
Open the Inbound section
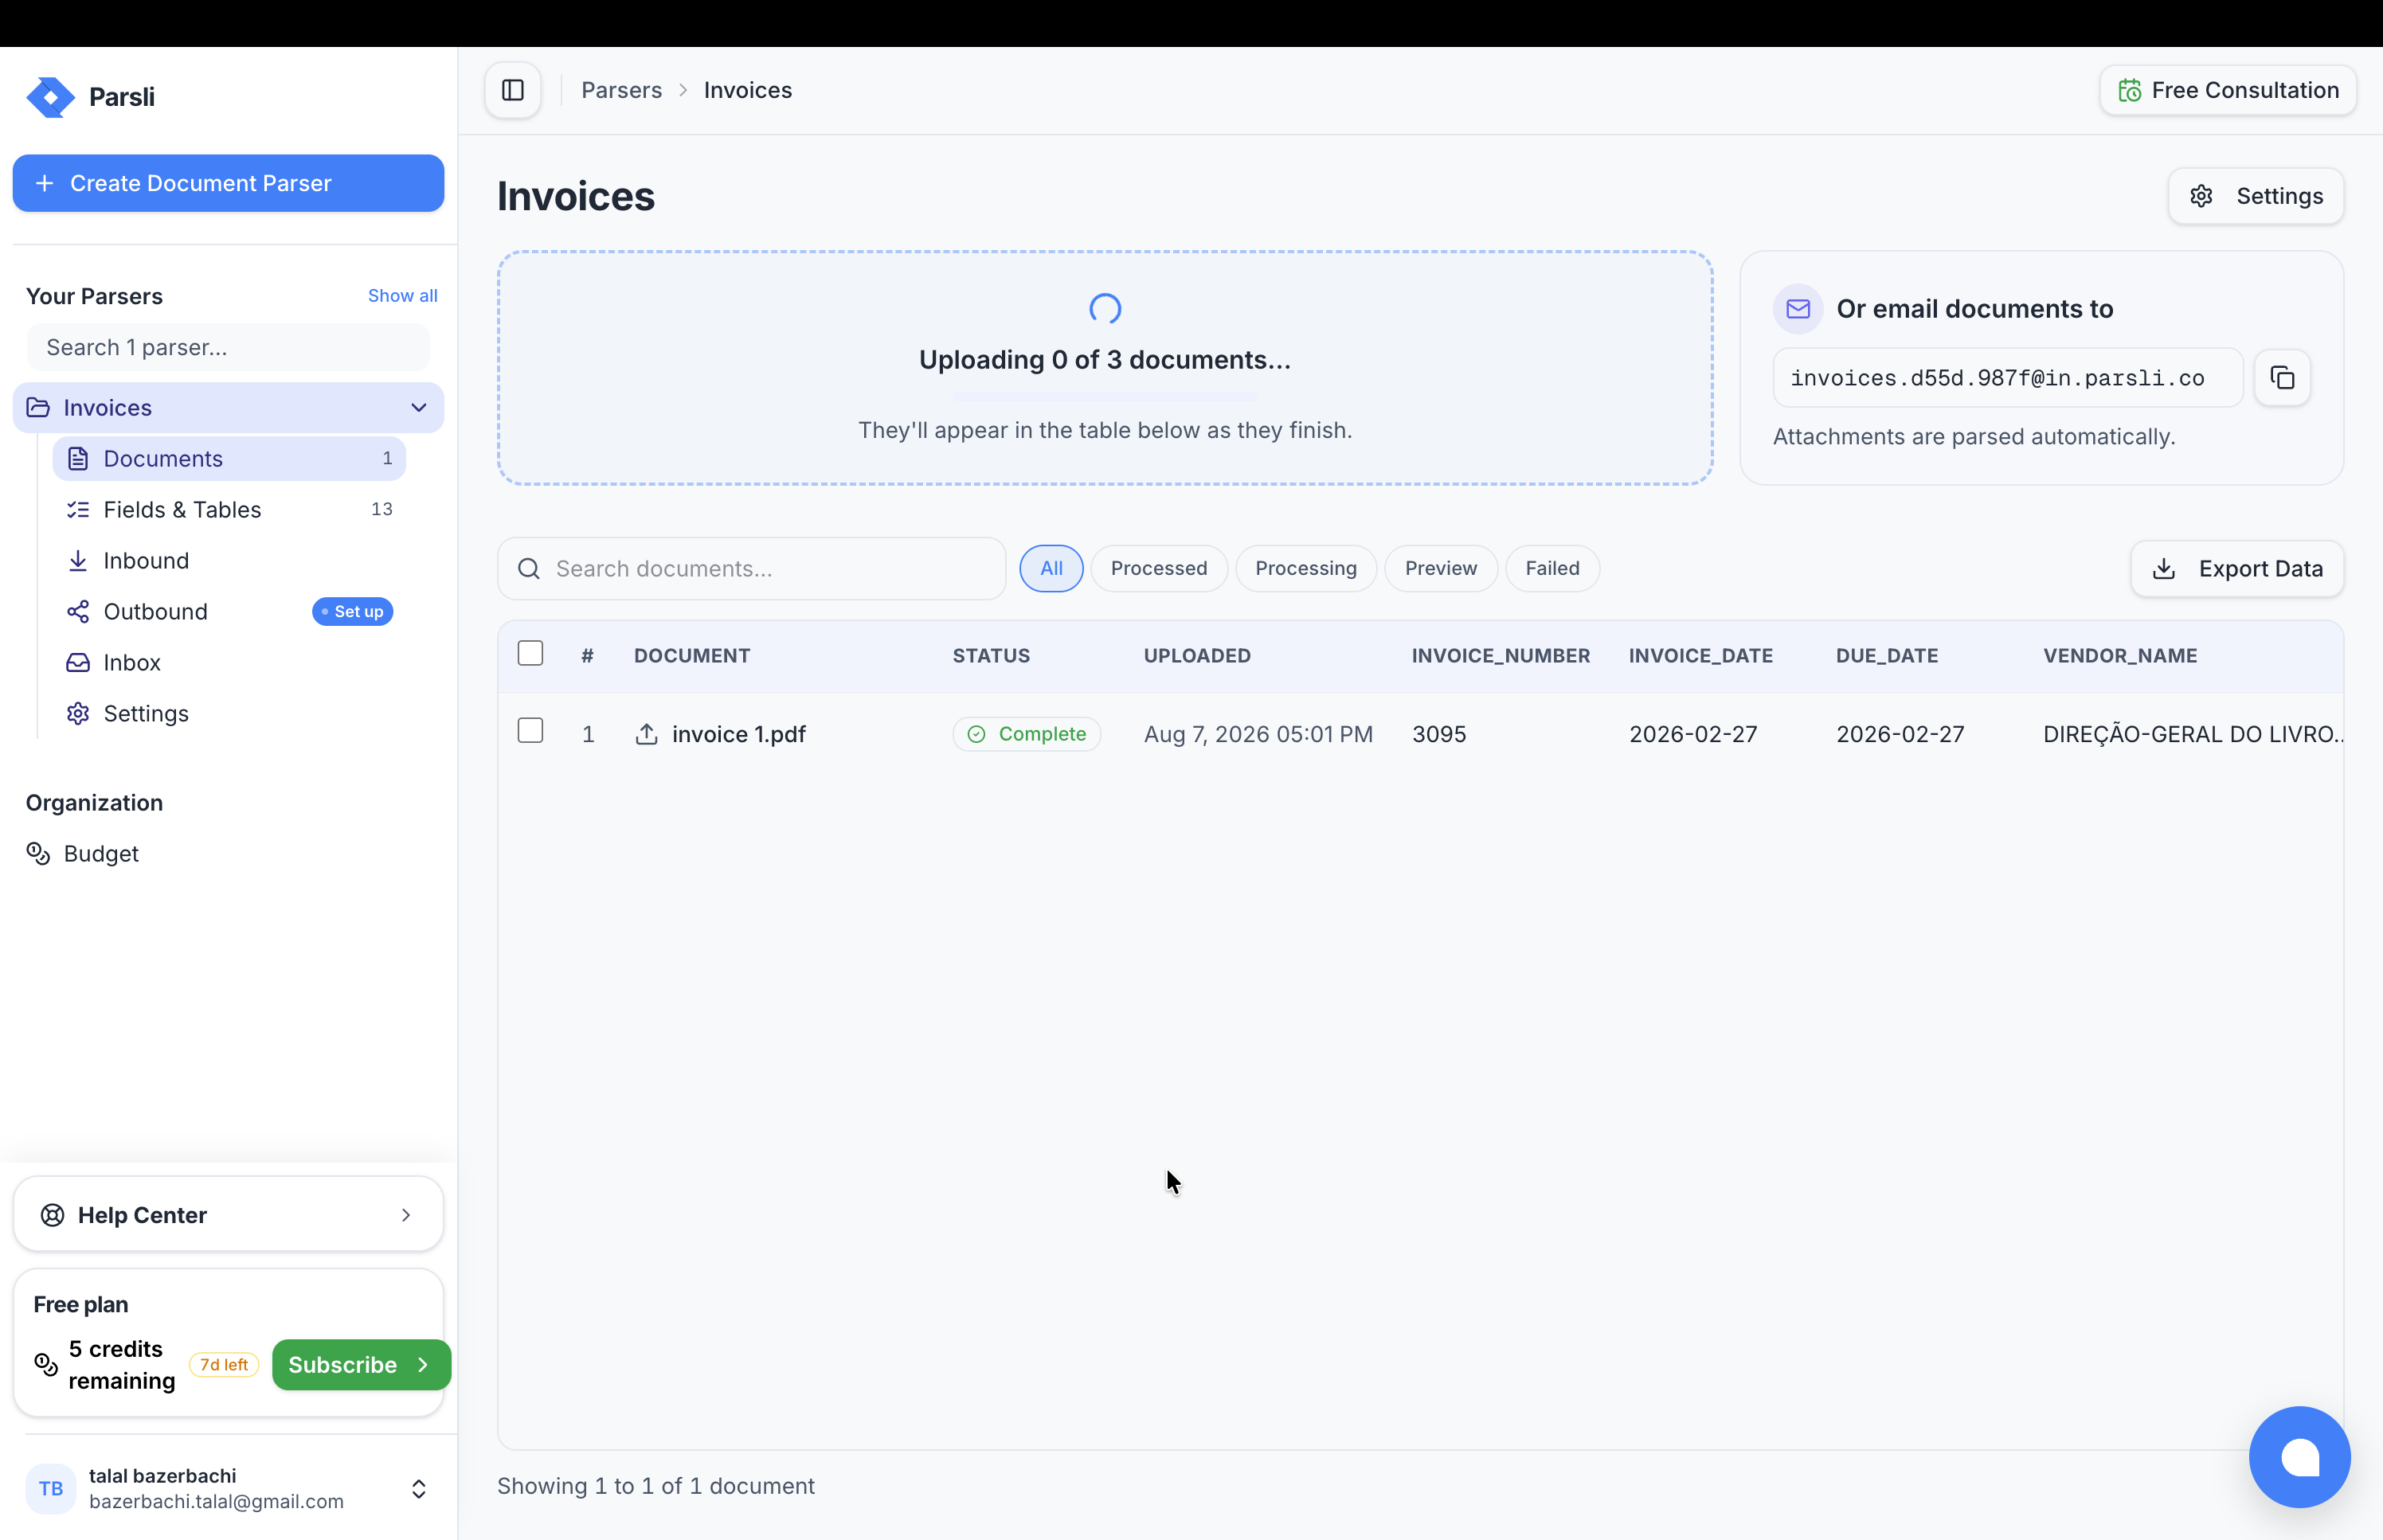229,561
